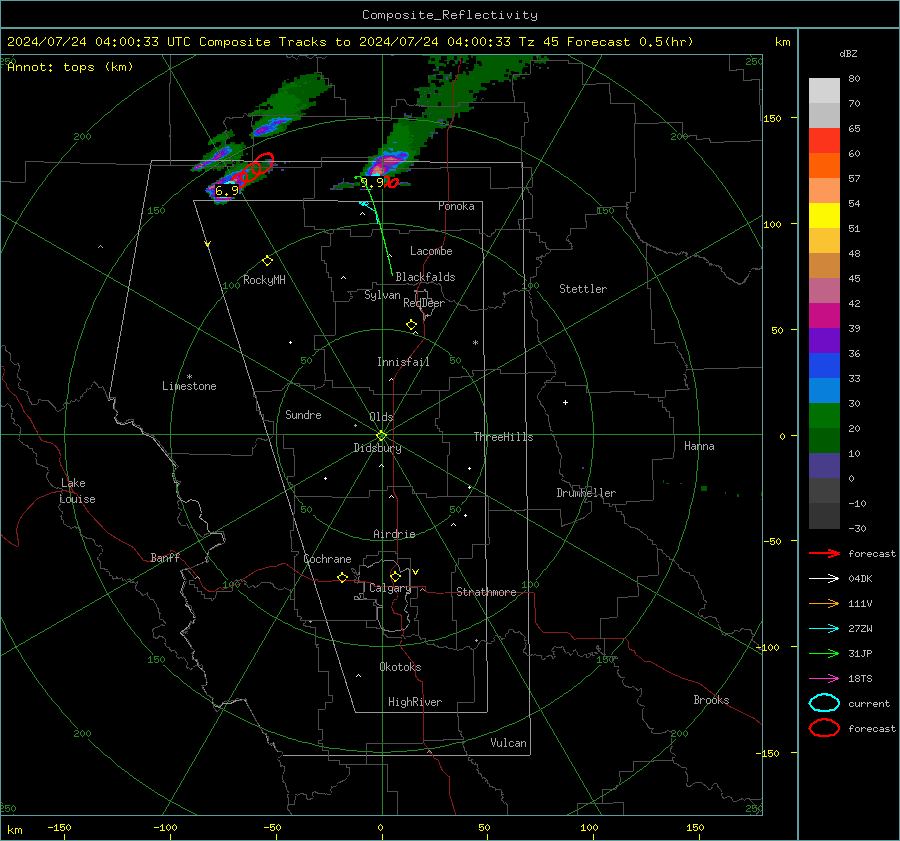
Task: Click the yellow diamond marker above Calgary
Action: [395, 576]
